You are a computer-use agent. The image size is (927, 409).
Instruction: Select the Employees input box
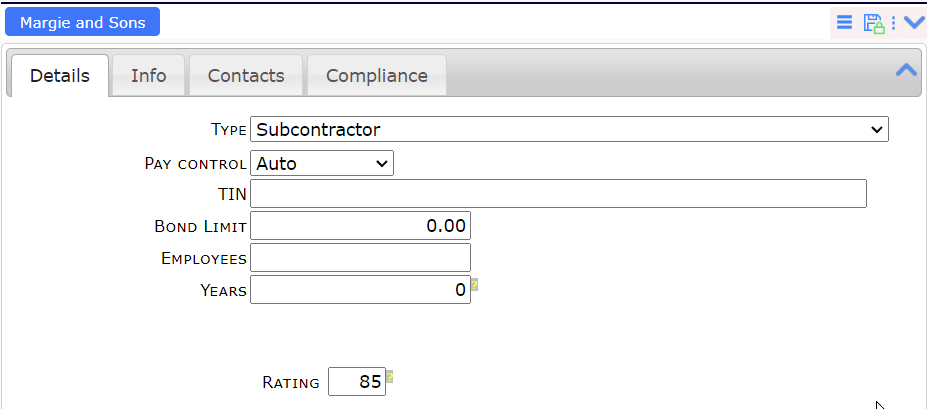360,258
